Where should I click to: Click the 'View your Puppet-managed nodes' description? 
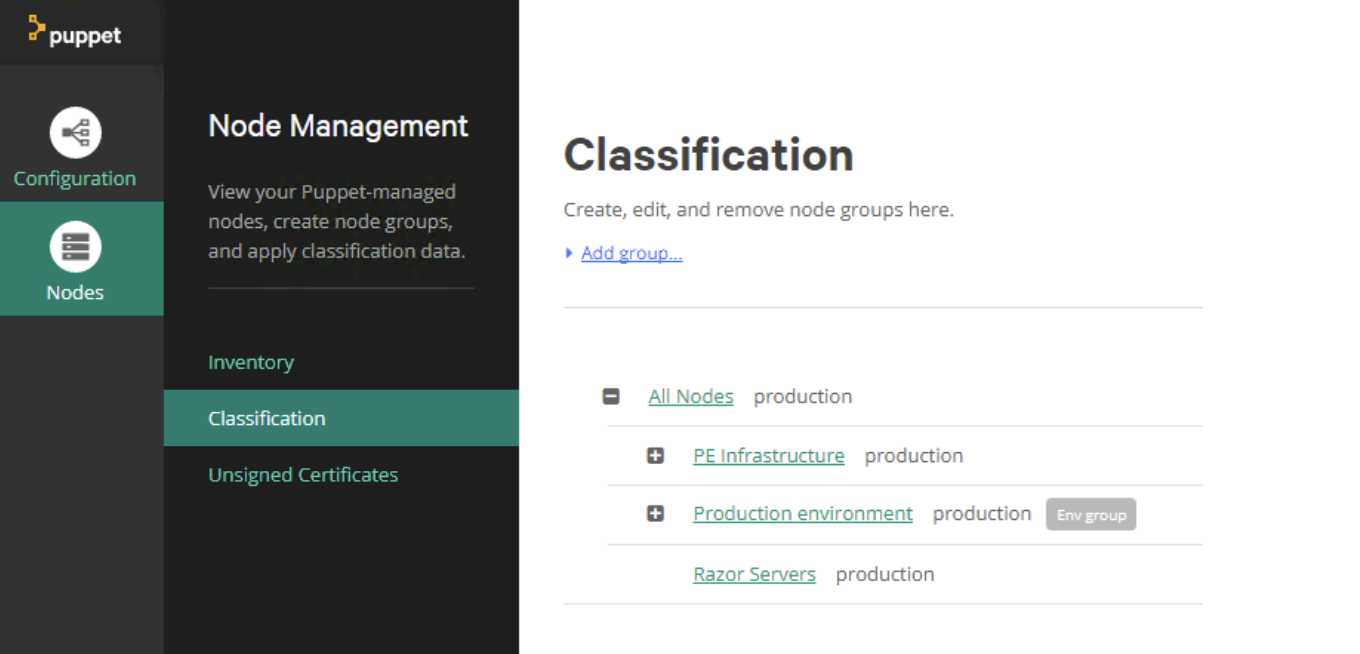coord(337,221)
